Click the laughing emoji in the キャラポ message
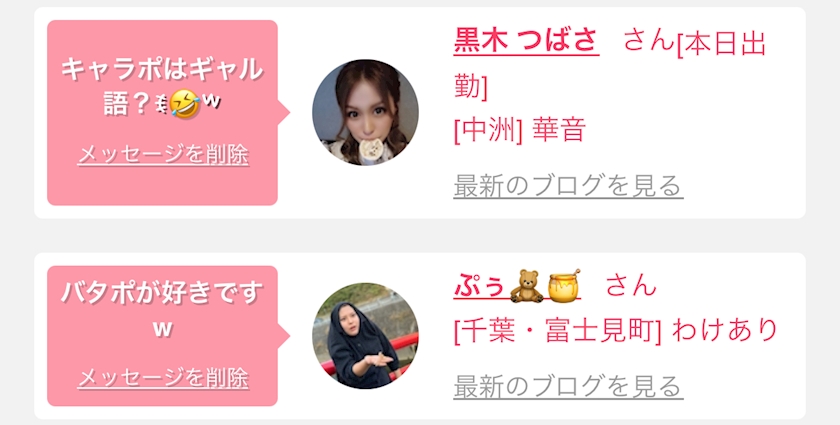 (185, 103)
